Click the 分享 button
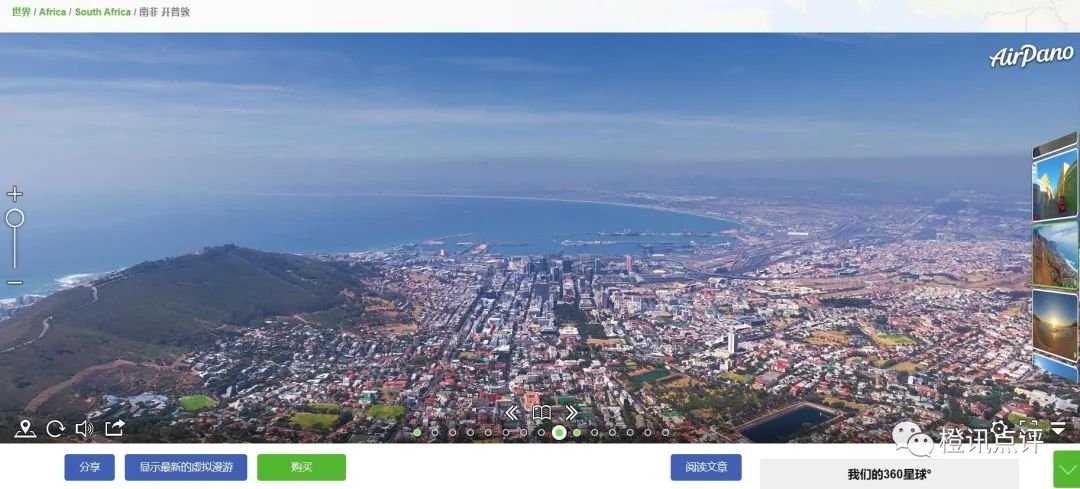 90,467
